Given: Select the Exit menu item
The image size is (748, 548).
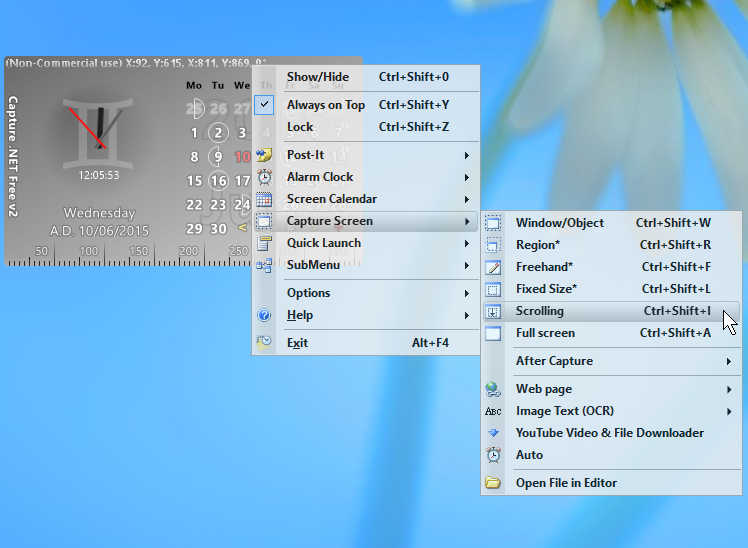Looking at the screenshot, I should (x=366, y=343).
